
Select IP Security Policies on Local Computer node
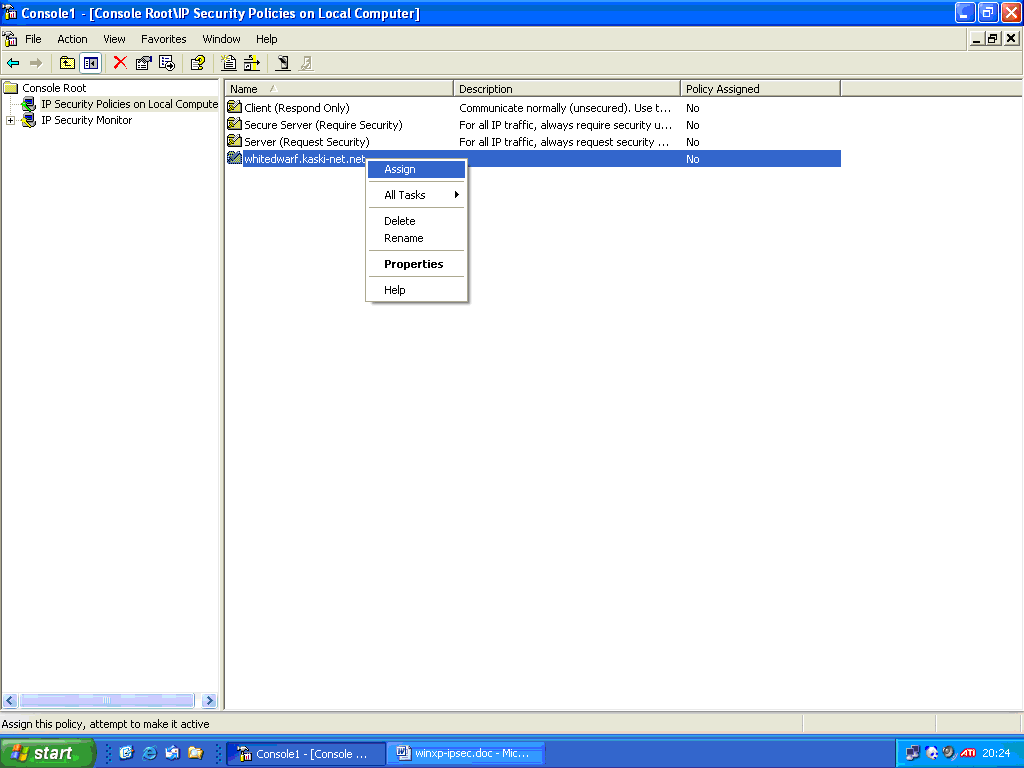coord(129,104)
